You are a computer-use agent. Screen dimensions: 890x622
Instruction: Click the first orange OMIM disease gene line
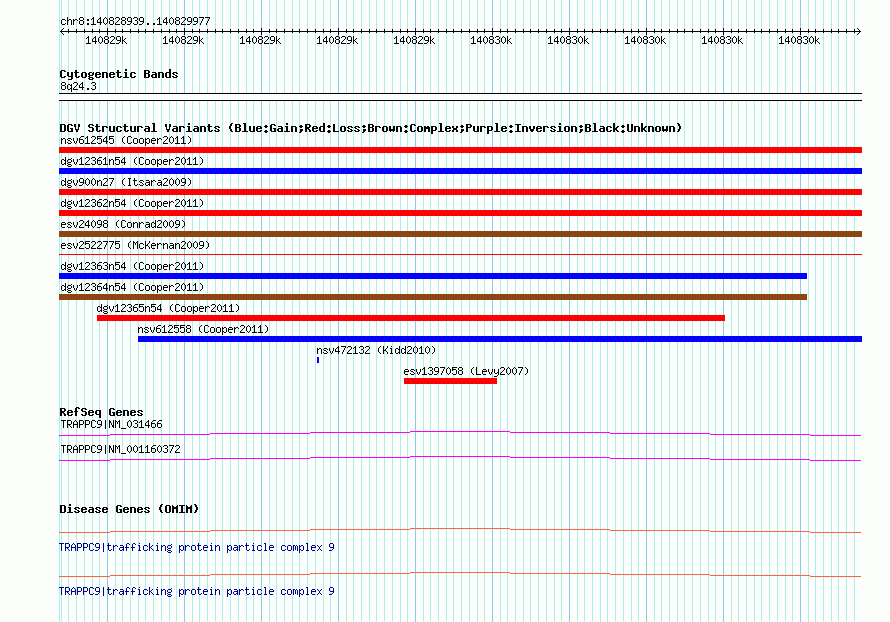click(x=460, y=531)
